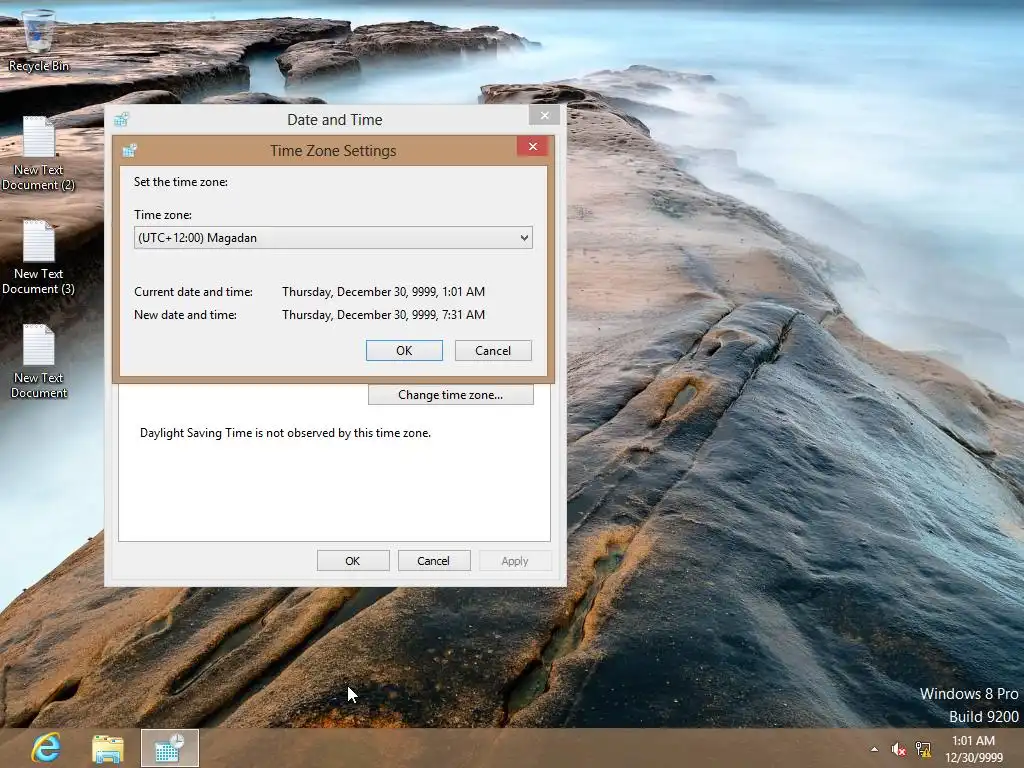Click the network warning tray icon
Viewport: 1024px width, 768px height.
923,749
